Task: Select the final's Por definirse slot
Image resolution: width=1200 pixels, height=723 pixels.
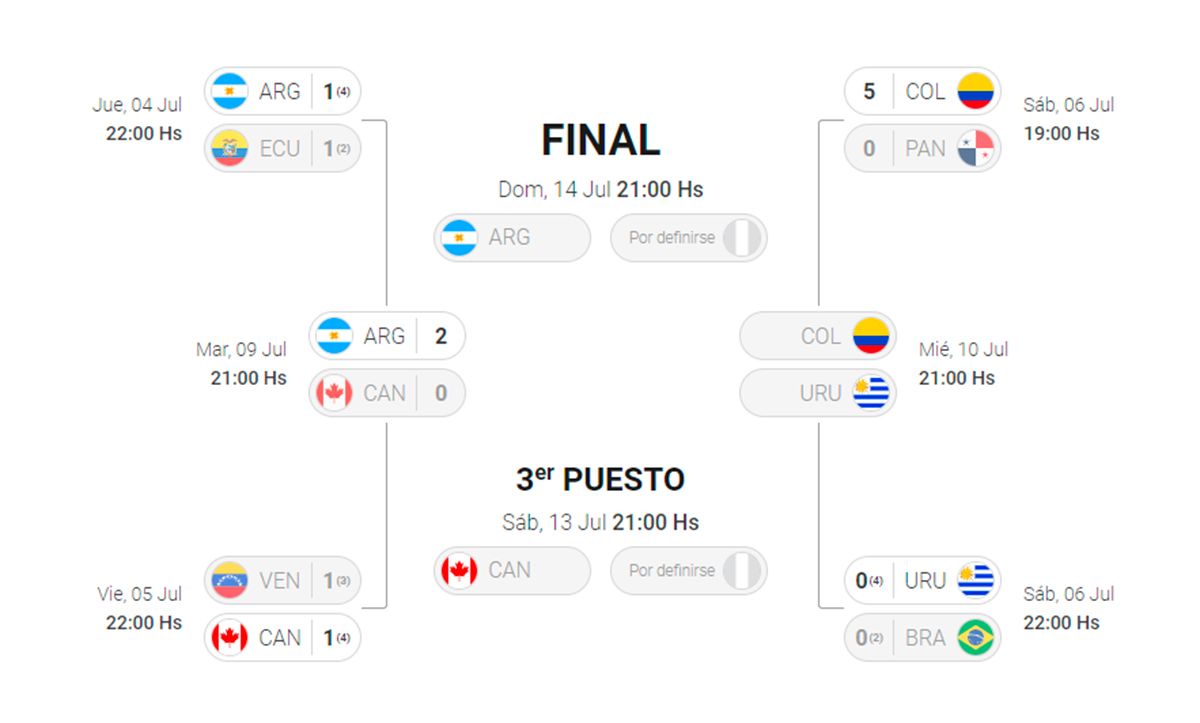Action: 688,238
